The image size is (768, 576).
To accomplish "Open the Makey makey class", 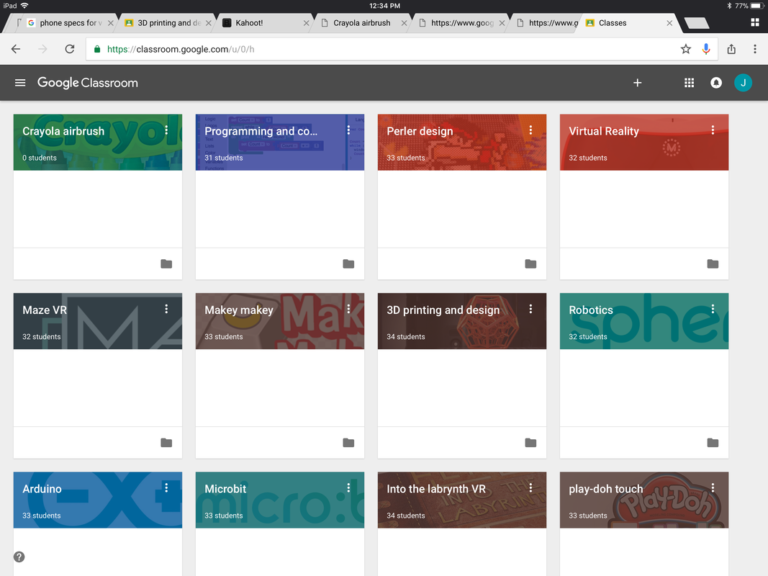I will click(x=239, y=310).
